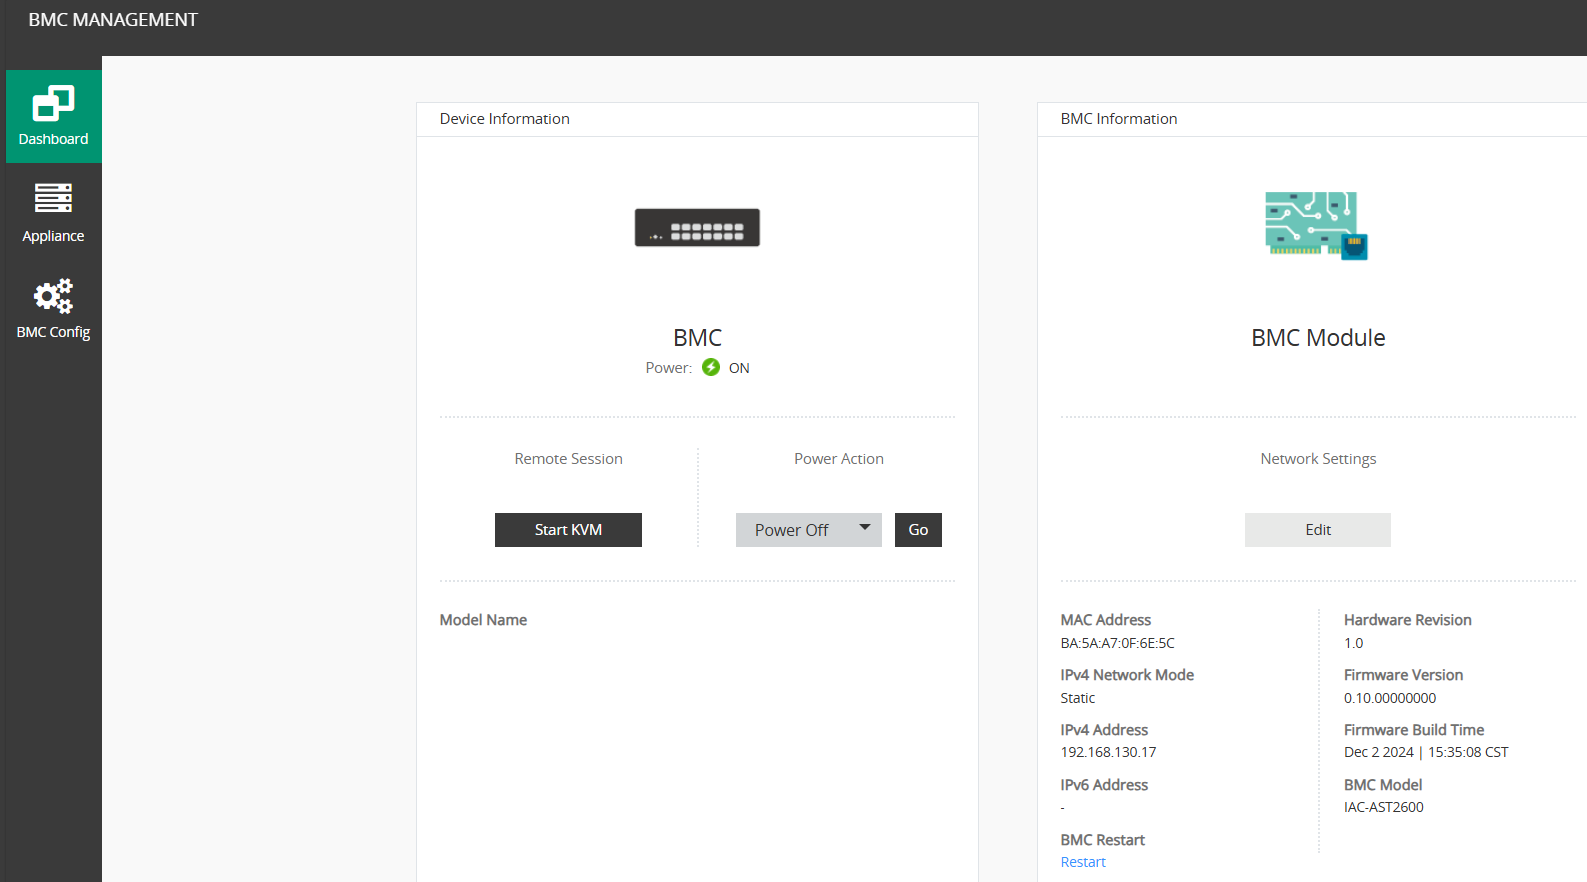1587x882 pixels.
Task: Click Go to execute power action
Action: coord(918,530)
